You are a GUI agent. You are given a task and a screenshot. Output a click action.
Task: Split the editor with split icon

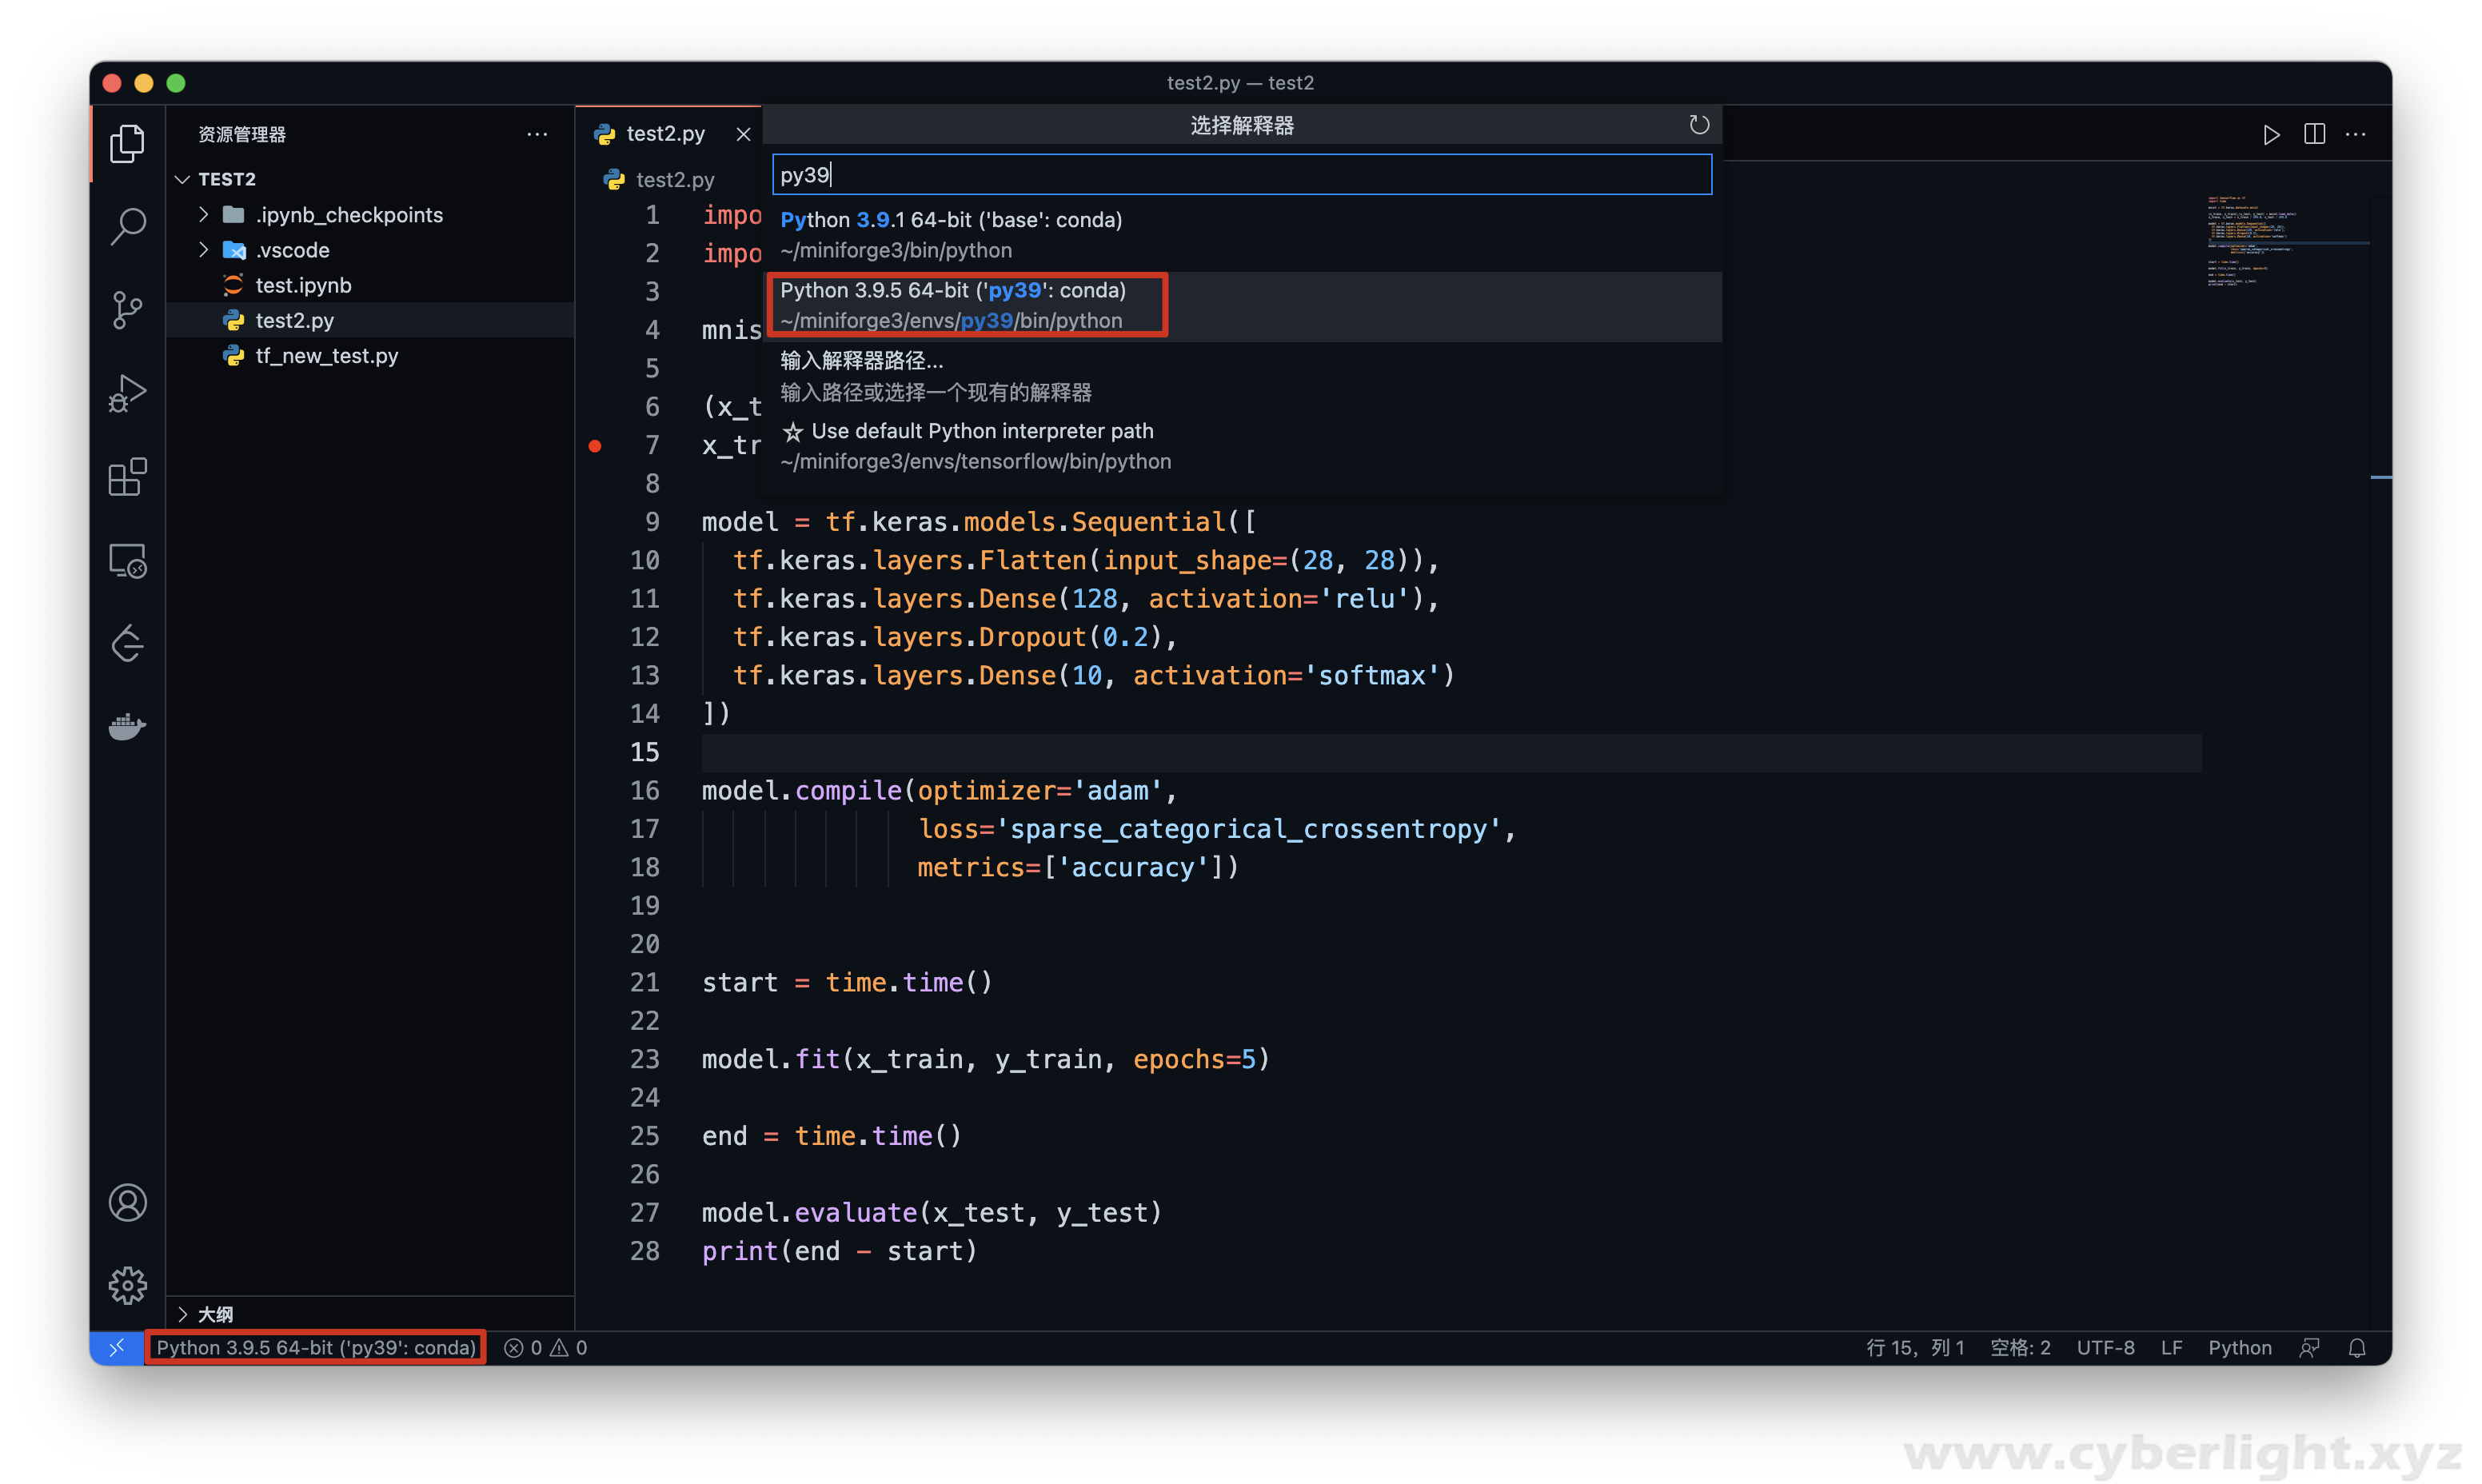(x=2314, y=134)
